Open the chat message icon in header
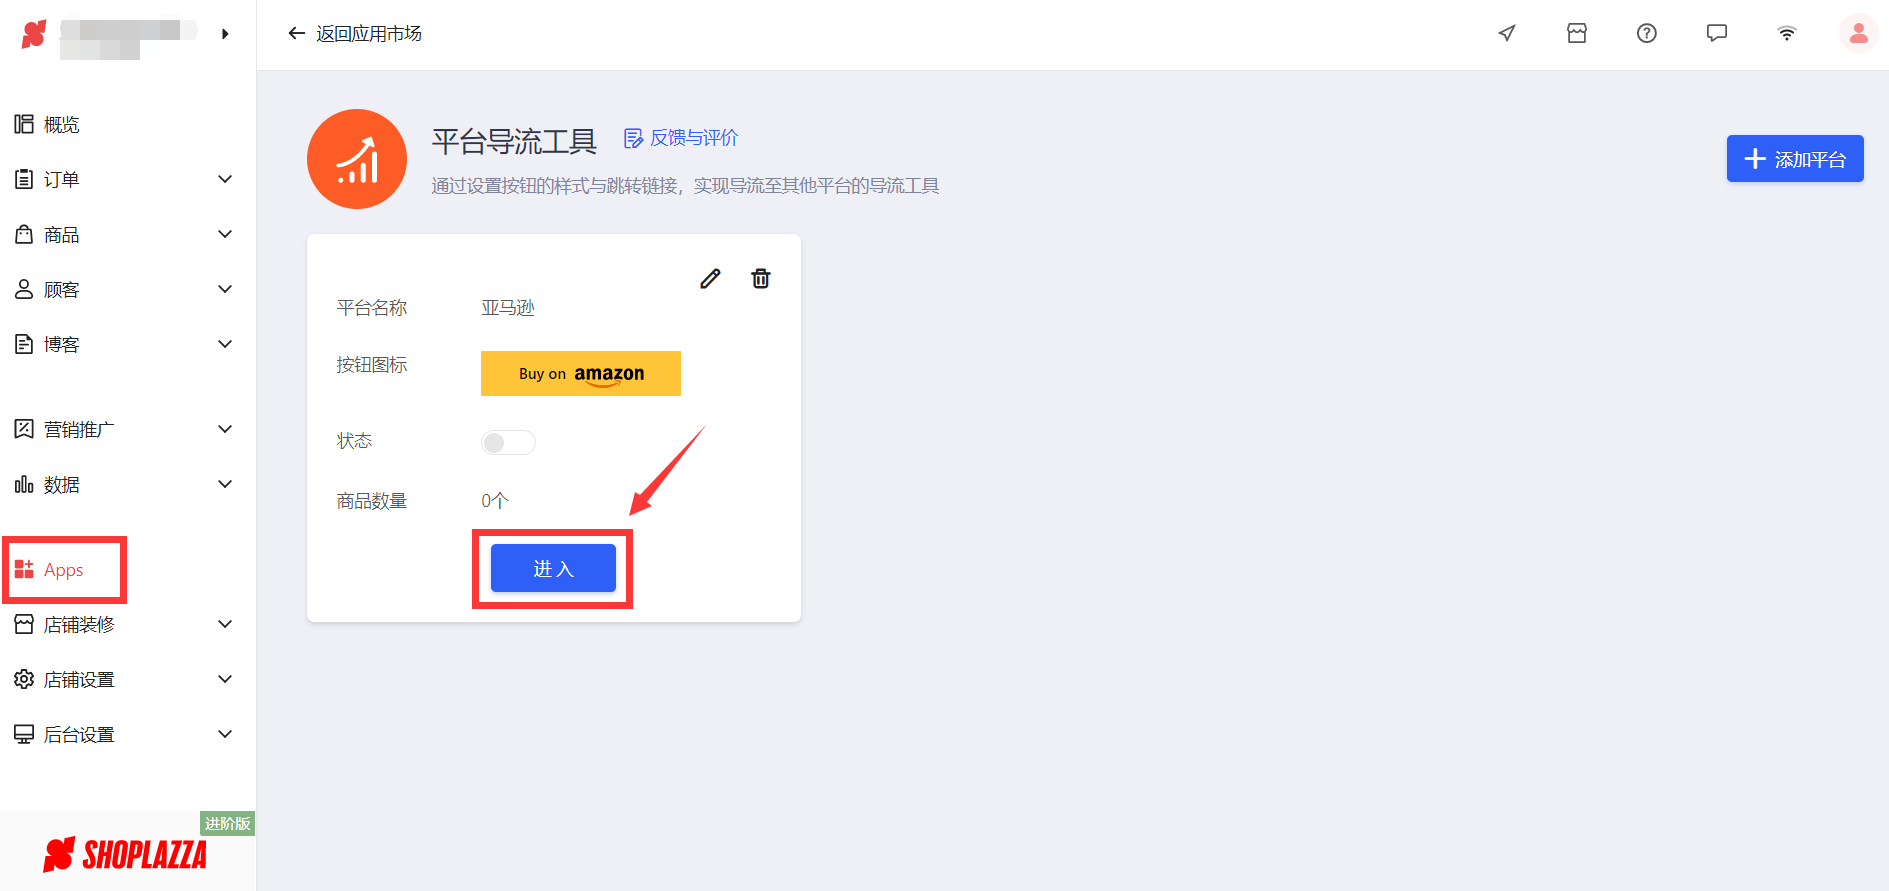The height and width of the screenshot is (891, 1889). (x=1716, y=34)
